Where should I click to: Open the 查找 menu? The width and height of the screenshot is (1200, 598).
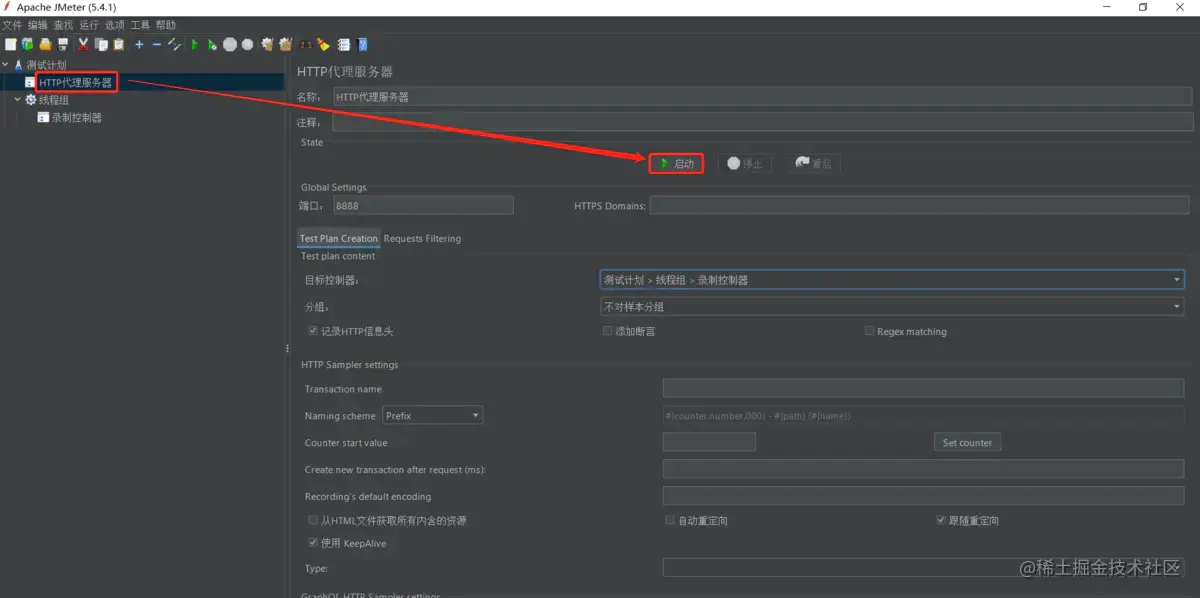[64, 25]
